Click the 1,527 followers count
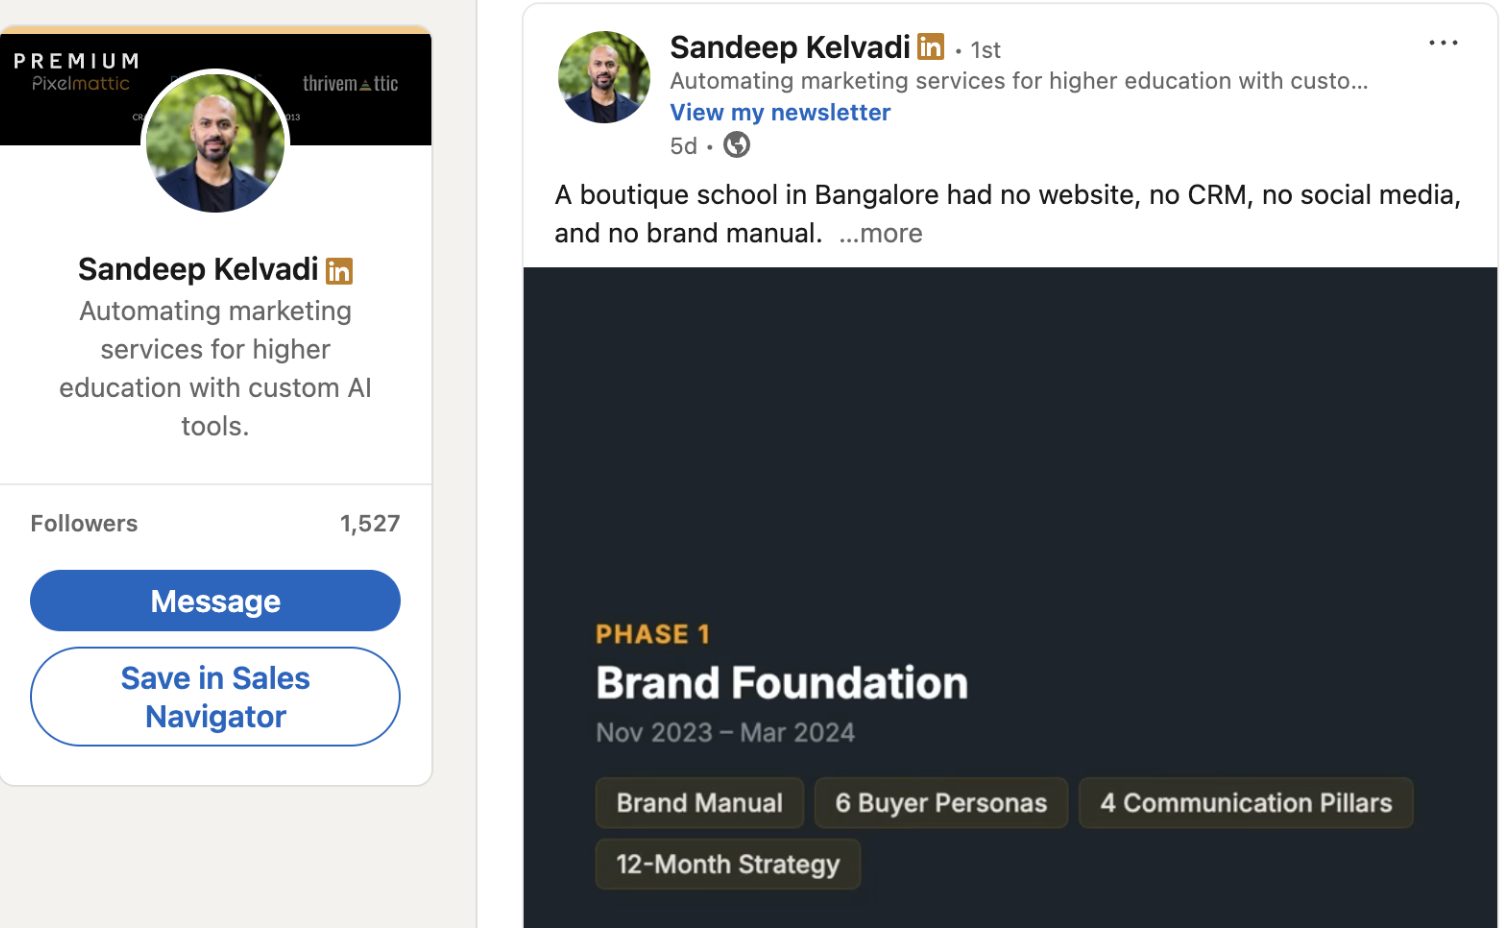The width and height of the screenshot is (1504, 928). tap(369, 522)
